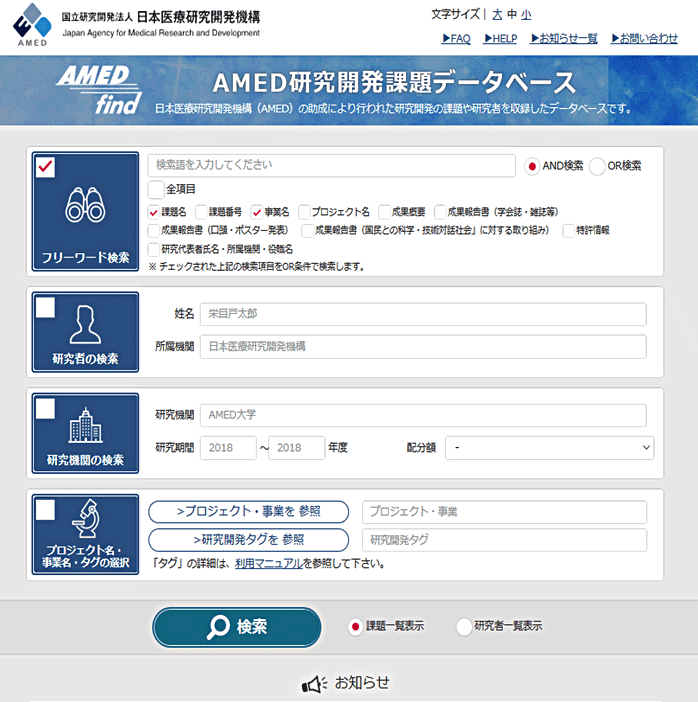
Task: Select the AND検索 radio button
Action: pyautogui.click(x=532, y=167)
